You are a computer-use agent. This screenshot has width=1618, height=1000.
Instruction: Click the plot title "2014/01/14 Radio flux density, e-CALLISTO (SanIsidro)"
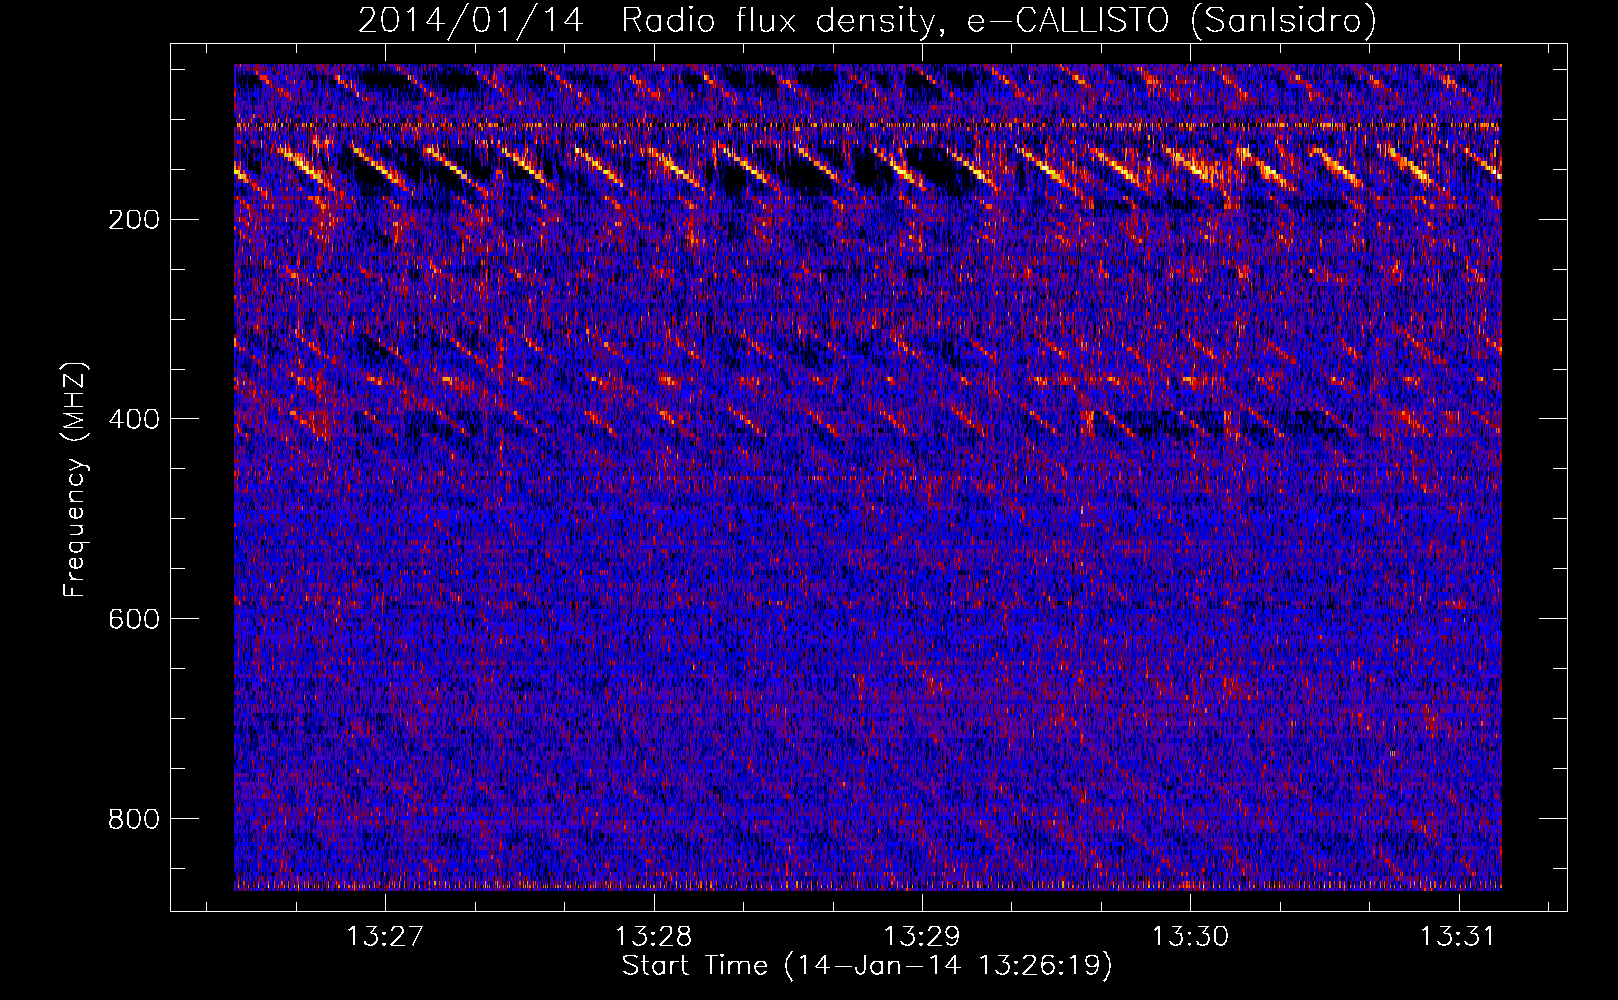(867, 20)
